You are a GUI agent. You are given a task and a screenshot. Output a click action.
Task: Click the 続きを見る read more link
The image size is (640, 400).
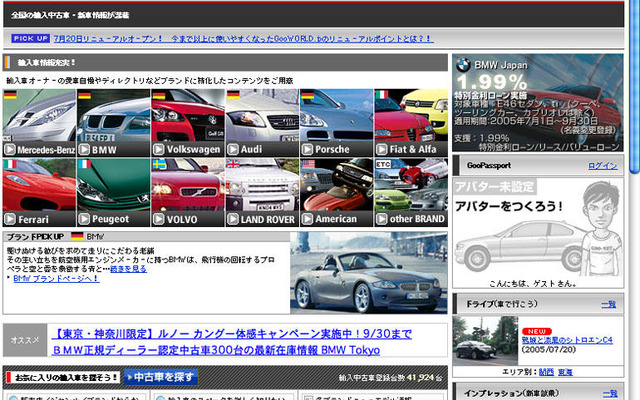coord(128,269)
